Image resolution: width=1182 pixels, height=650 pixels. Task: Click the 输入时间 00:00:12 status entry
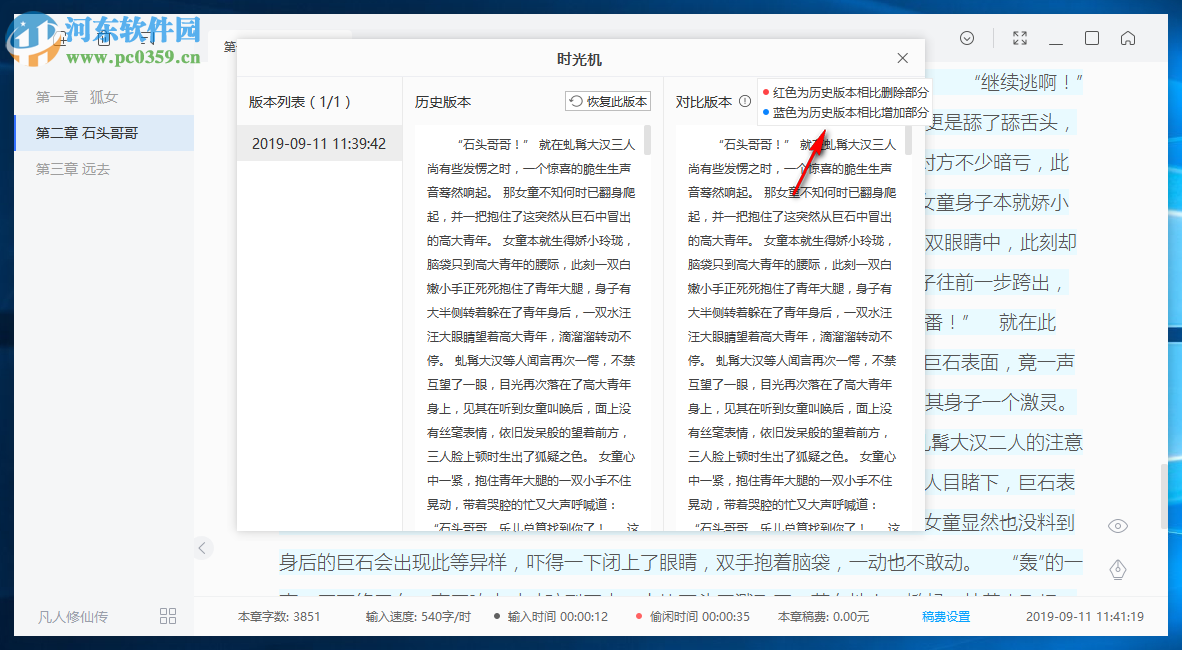[551, 617]
